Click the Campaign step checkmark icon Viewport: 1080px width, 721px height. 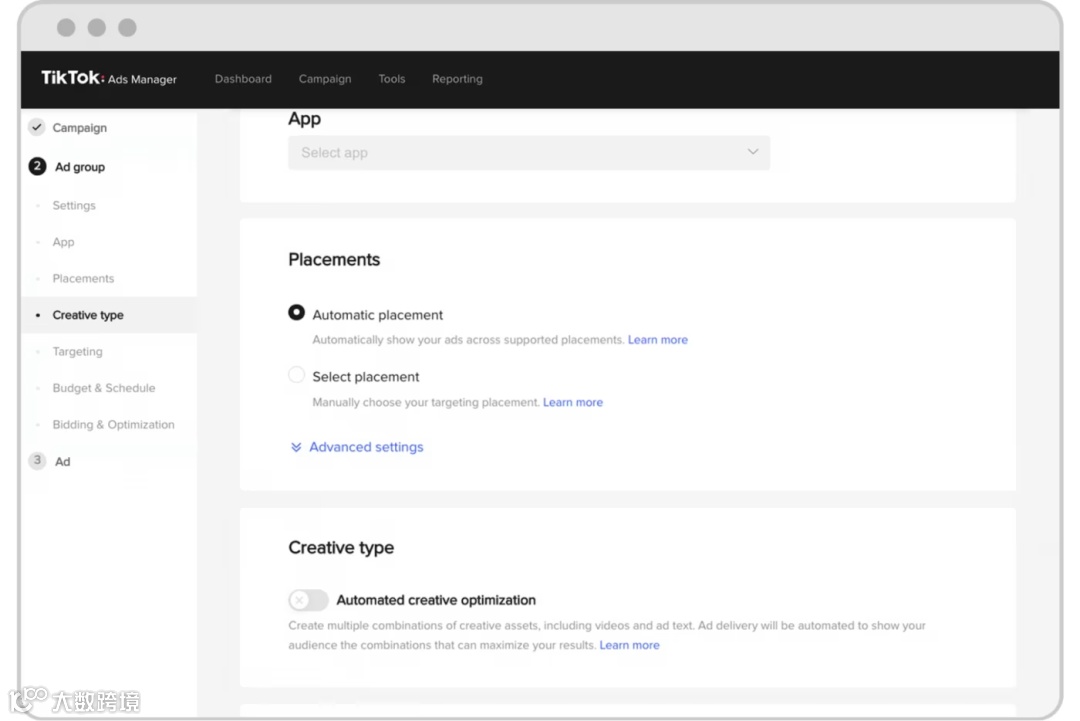click(x=37, y=128)
